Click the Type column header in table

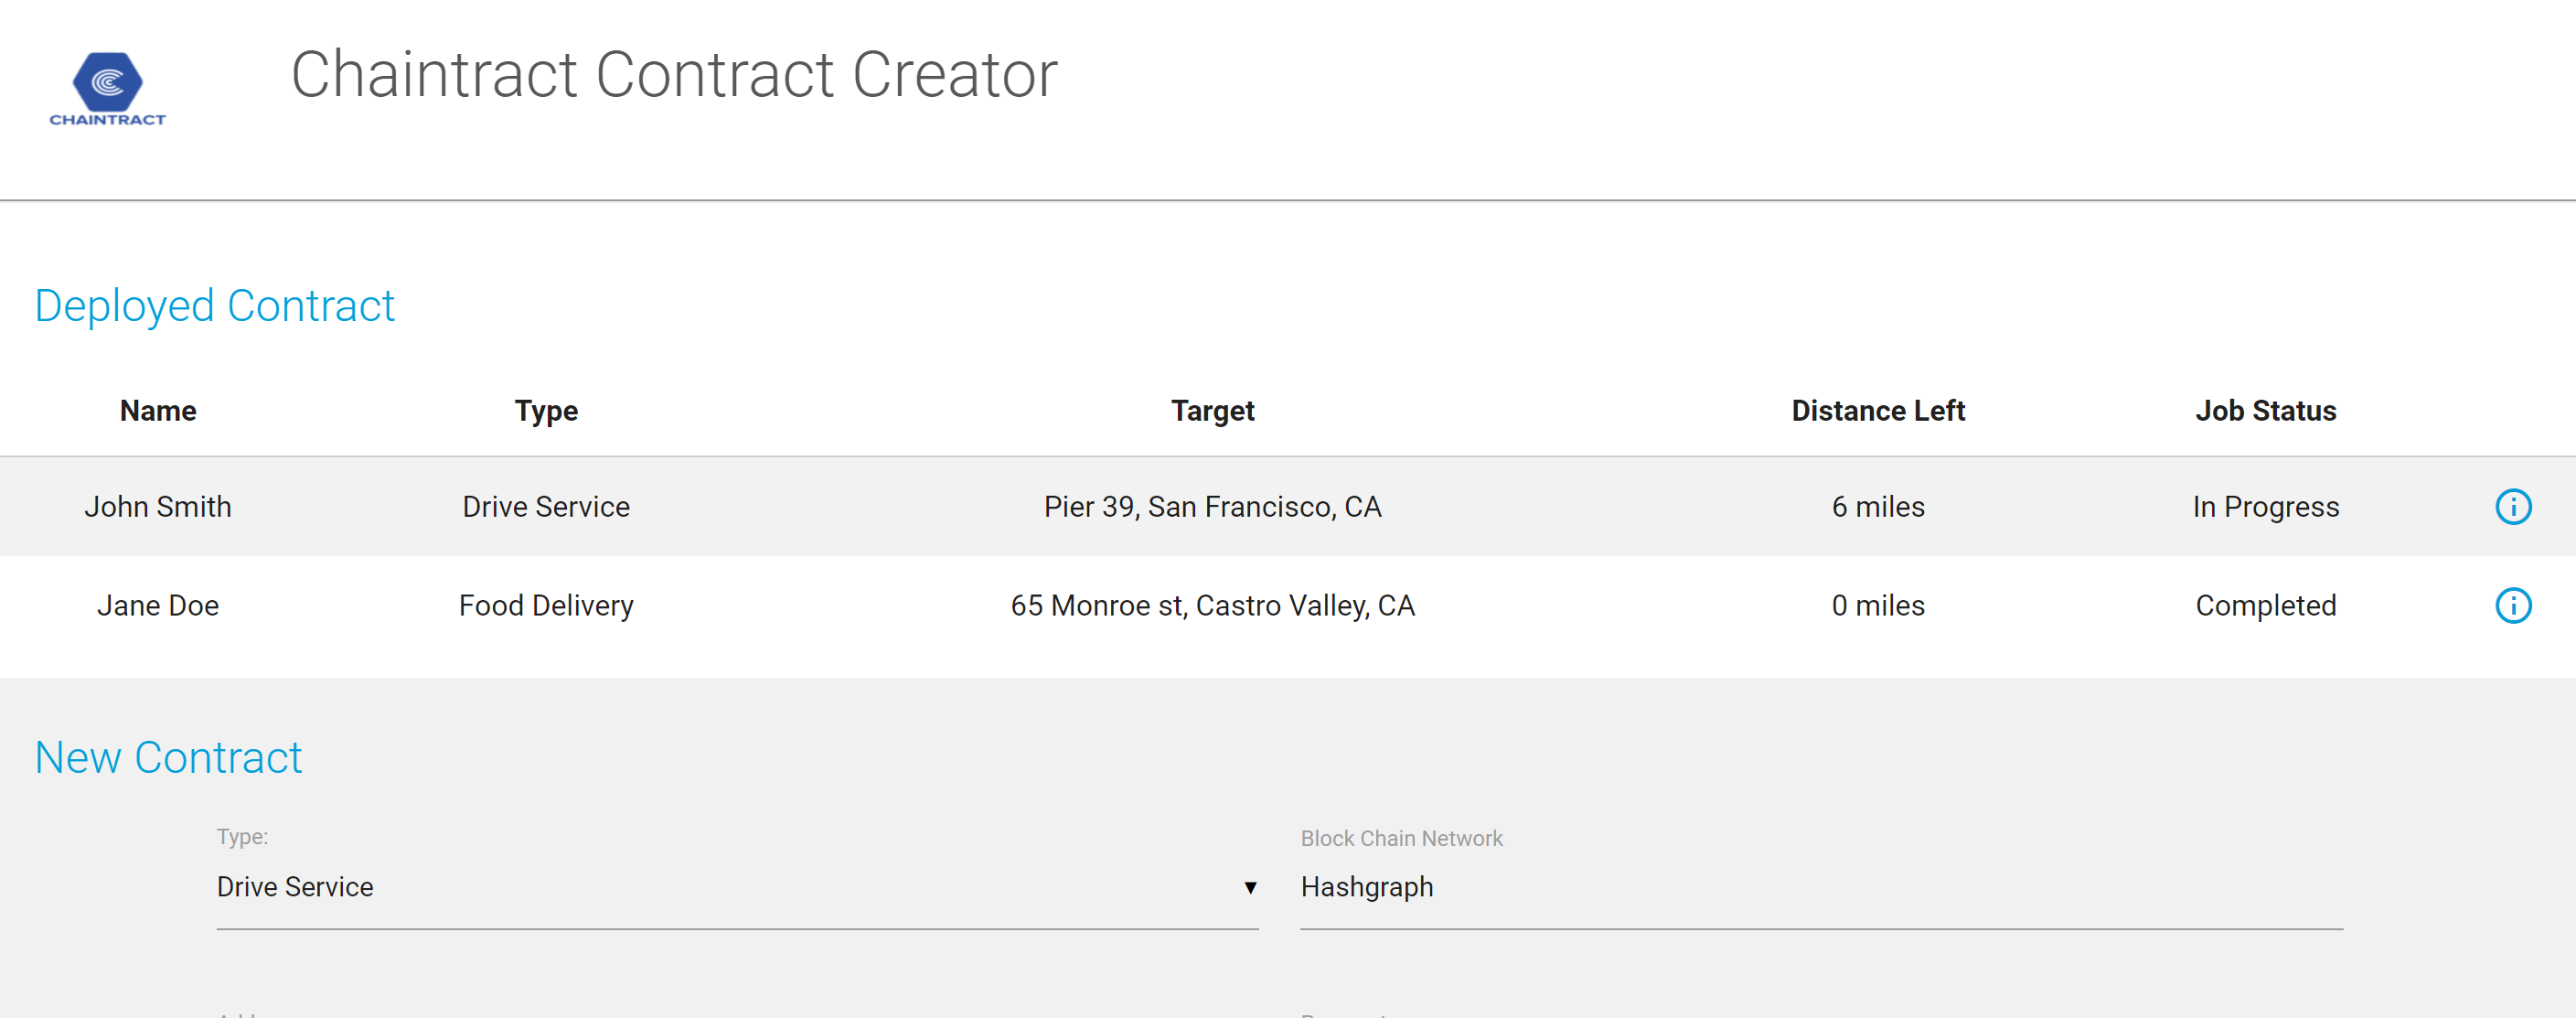(x=546, y=411)
